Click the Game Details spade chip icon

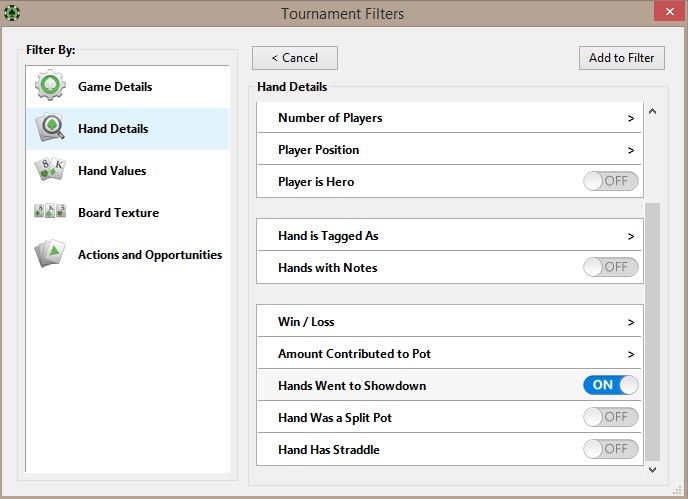tap(50, 87)
